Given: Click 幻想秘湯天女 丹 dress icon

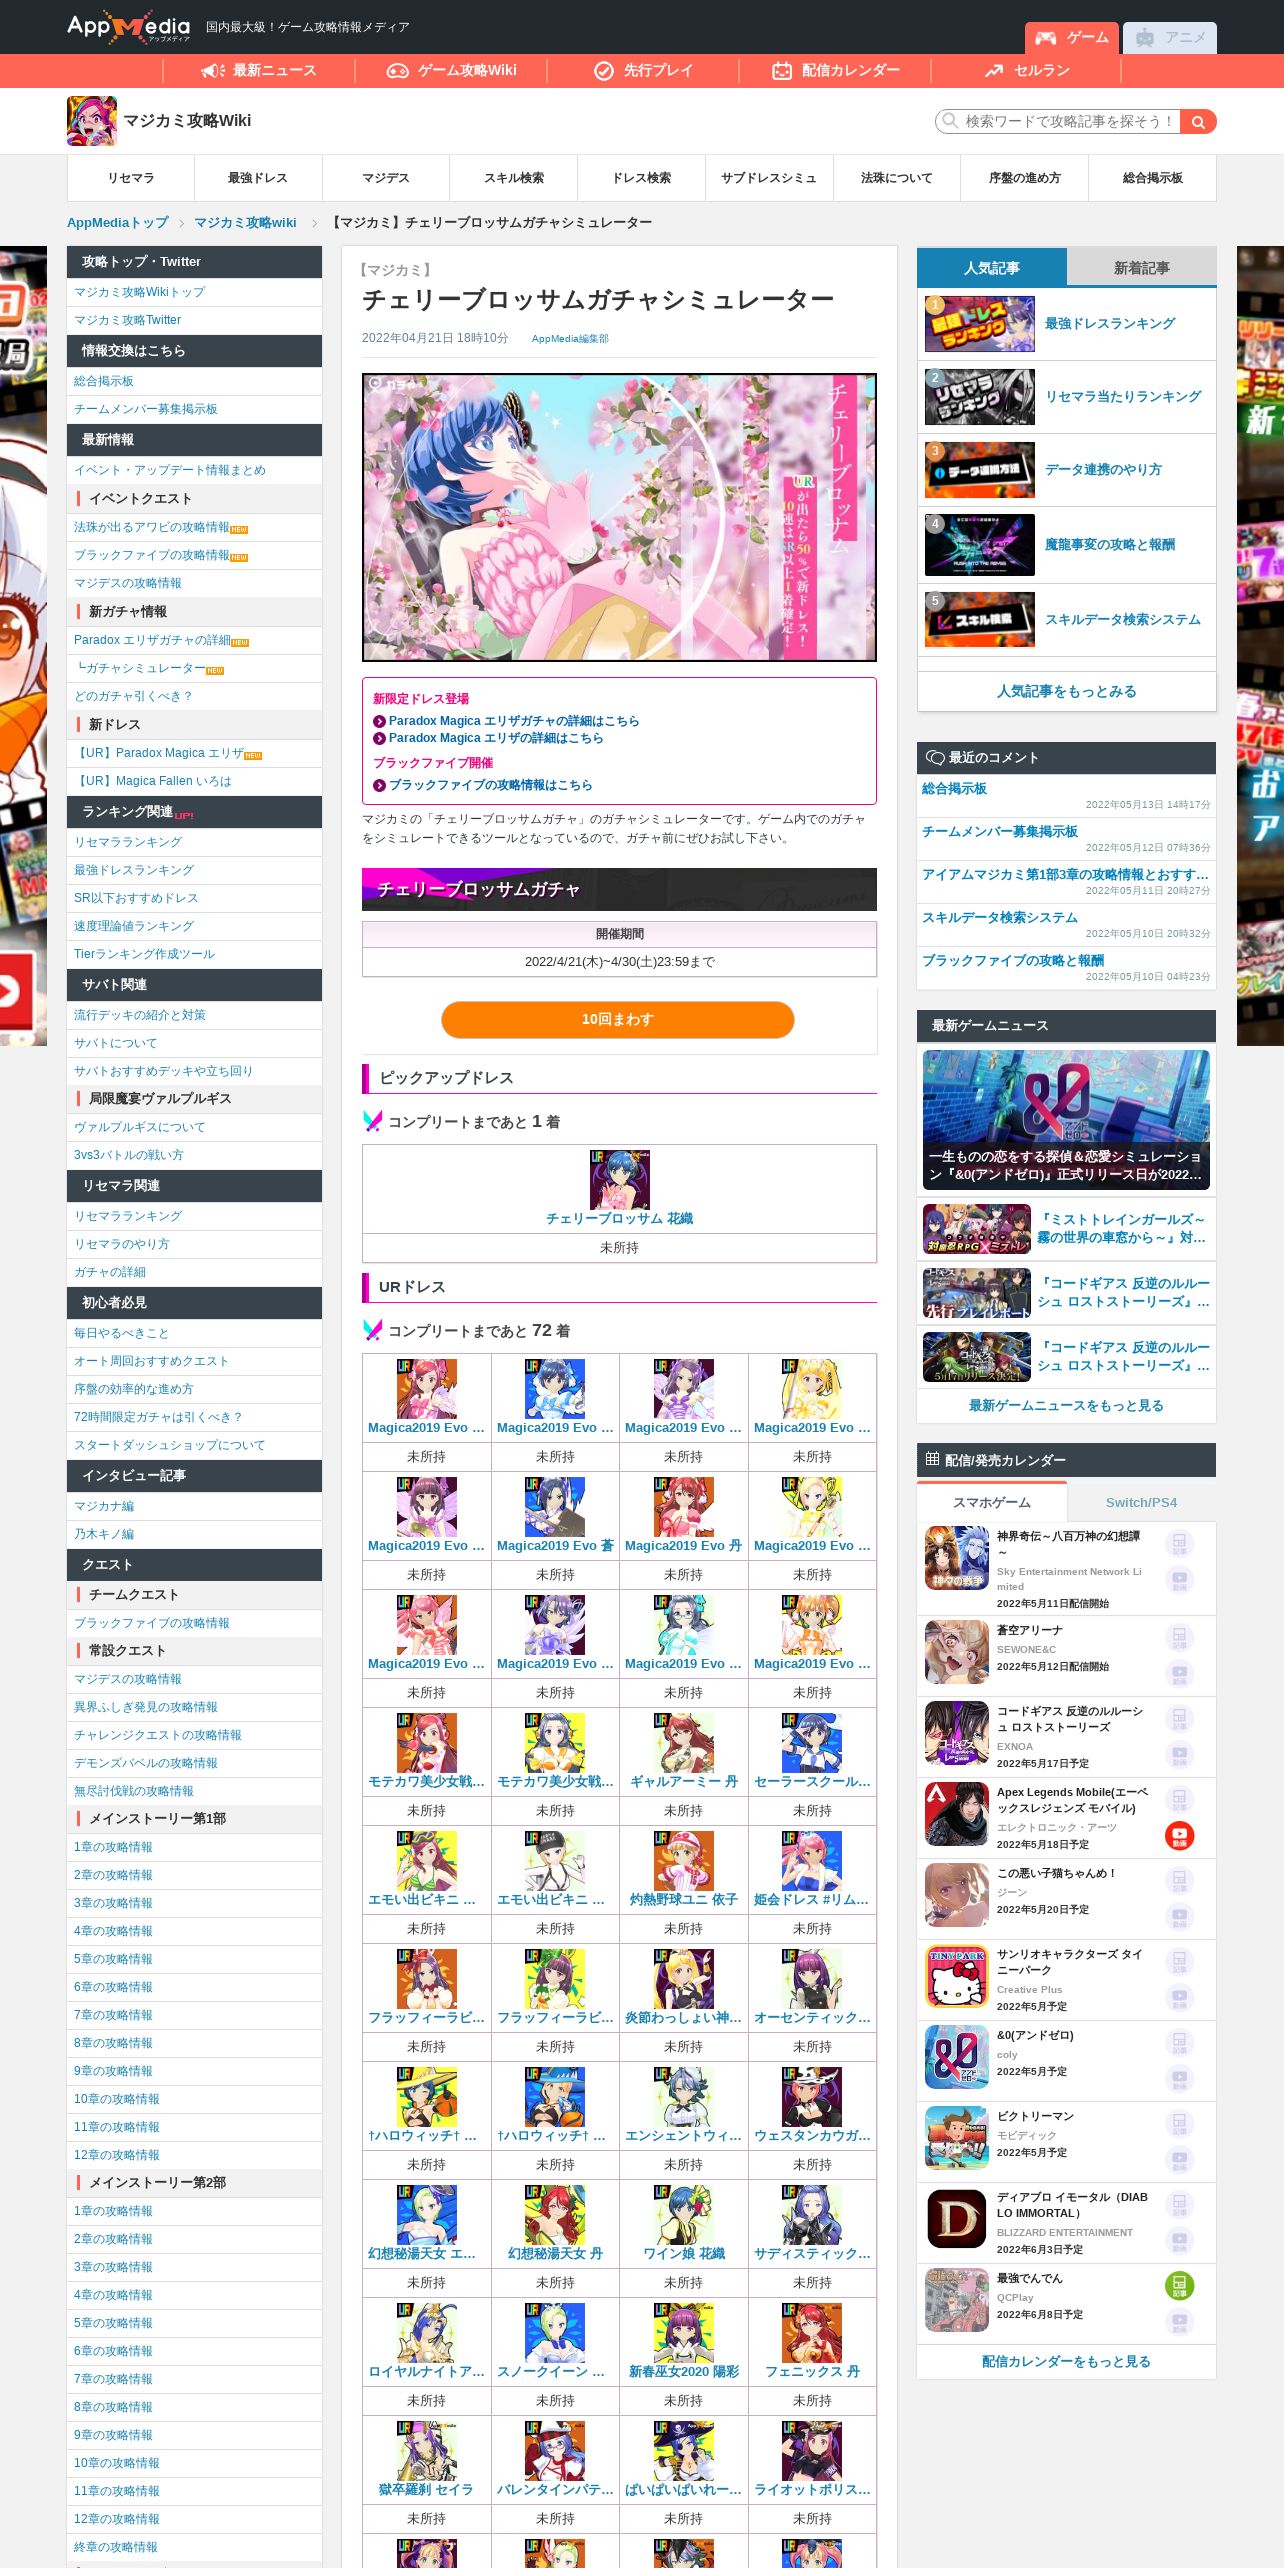Looking at the screenshot, I should (555, 2215).
